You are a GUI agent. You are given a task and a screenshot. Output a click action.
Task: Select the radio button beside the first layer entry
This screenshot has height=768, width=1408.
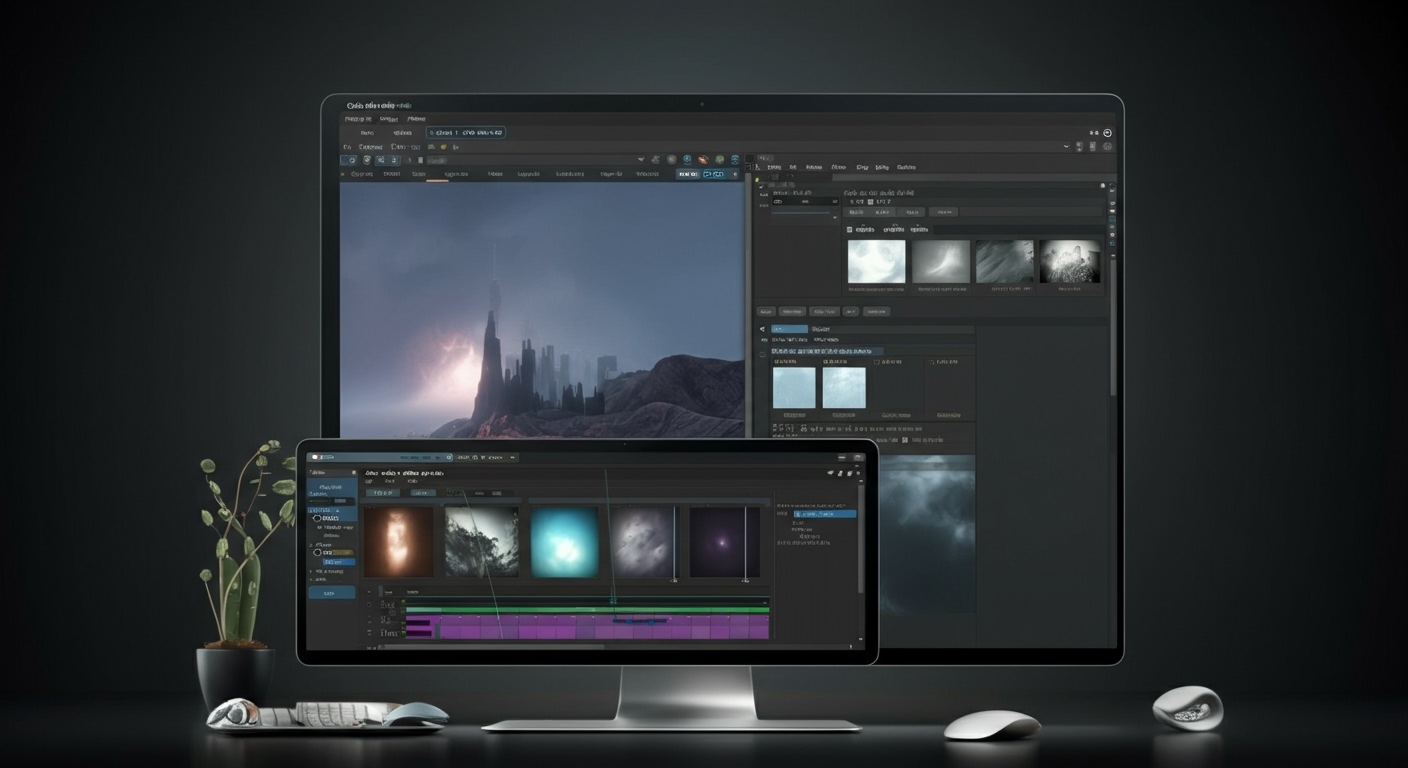point(317,518)
